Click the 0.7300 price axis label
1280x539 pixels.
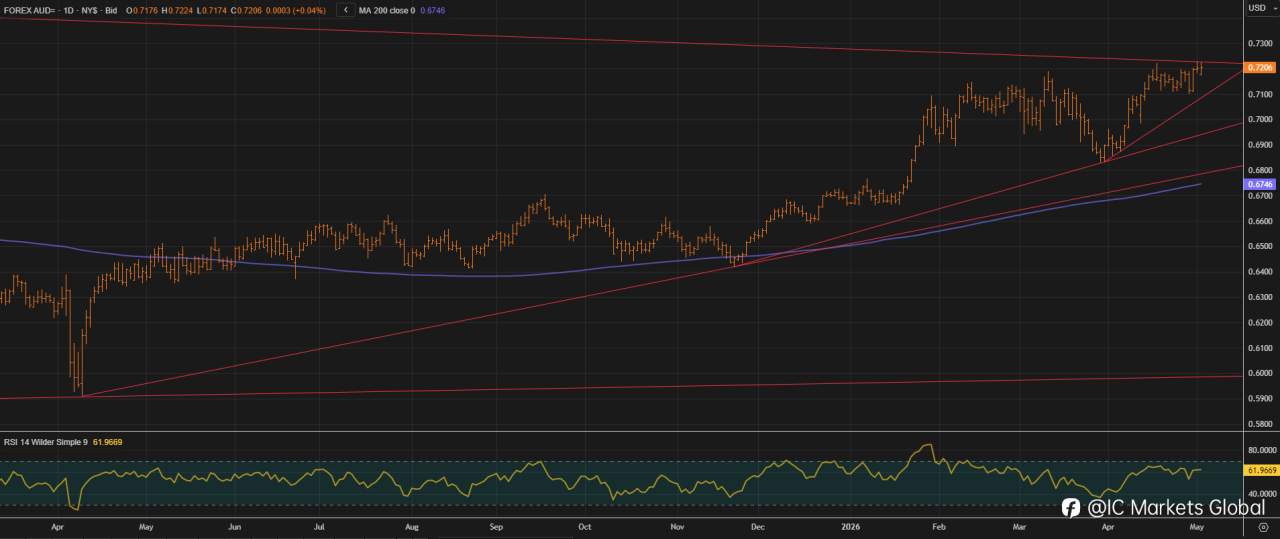tap(1259, 43)
